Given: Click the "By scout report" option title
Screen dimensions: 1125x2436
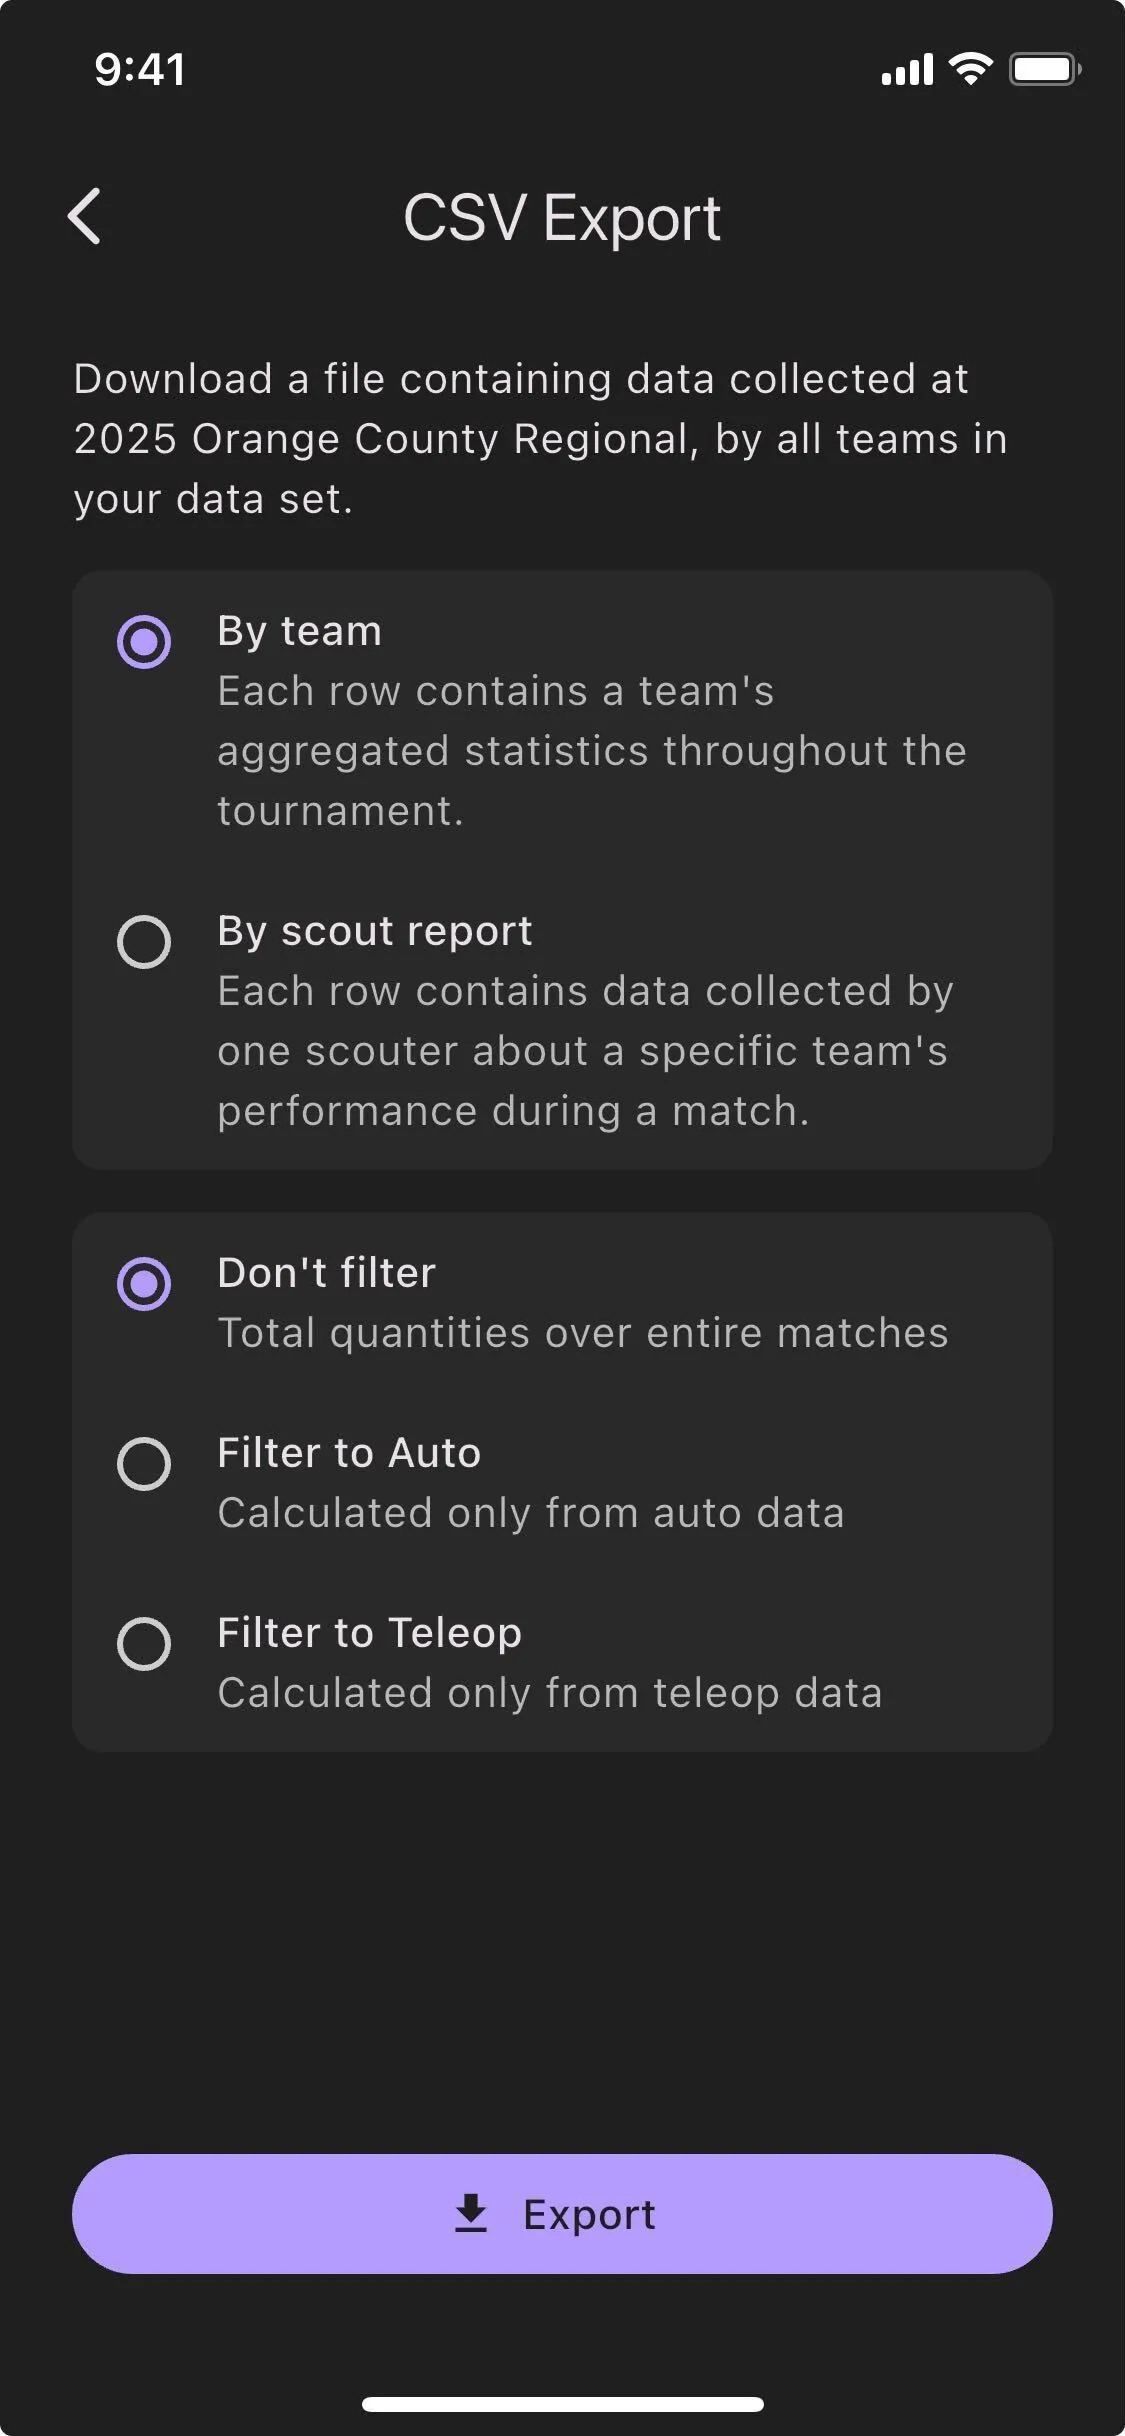Looking at the screenshot, I should tap(374, 931).
